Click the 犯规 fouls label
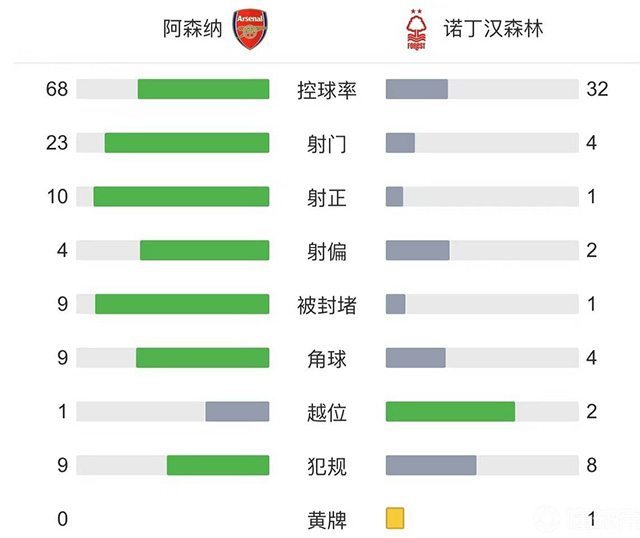The width and height of the screenshot is (640, 538). (x=327, y=465)
